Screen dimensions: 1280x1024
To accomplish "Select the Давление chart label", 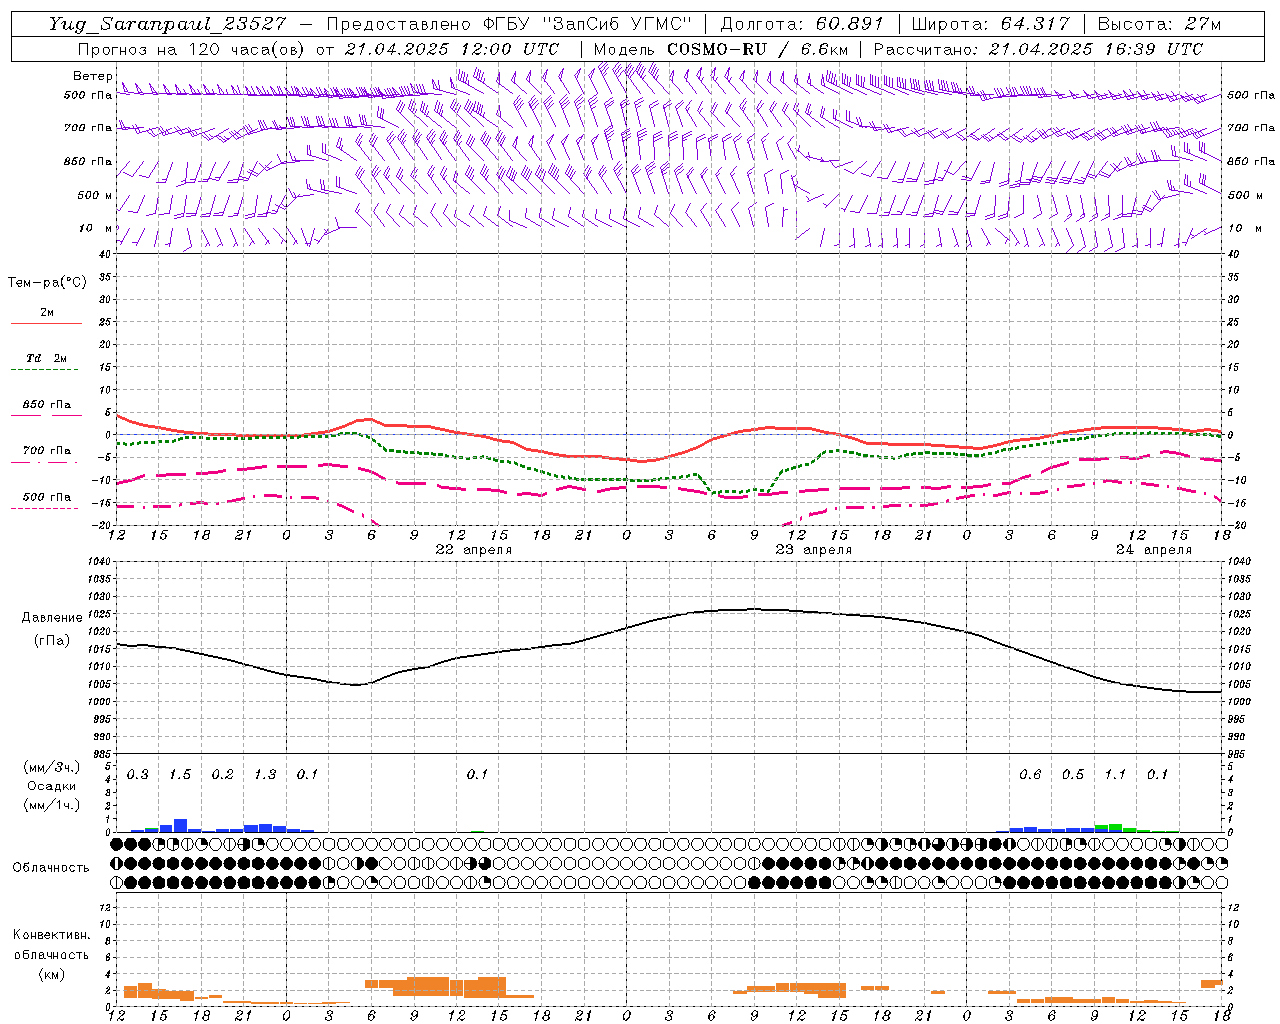I will click(52, 618).
